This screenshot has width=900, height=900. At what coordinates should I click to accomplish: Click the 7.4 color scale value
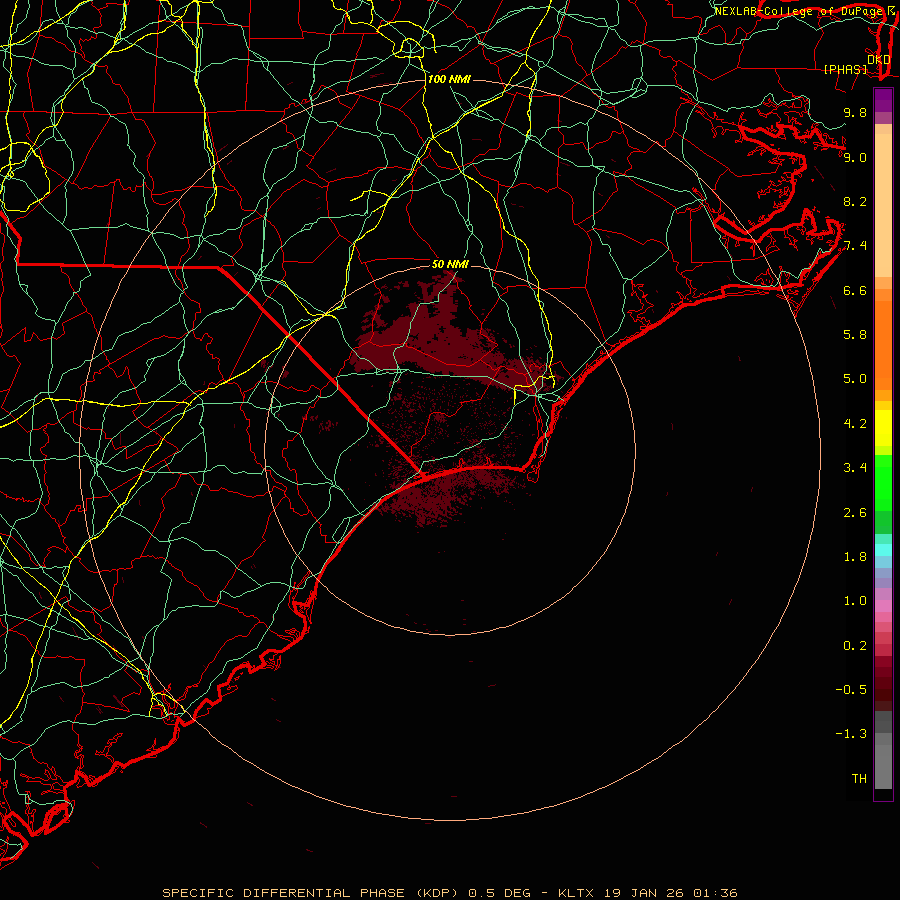point(855,246)
